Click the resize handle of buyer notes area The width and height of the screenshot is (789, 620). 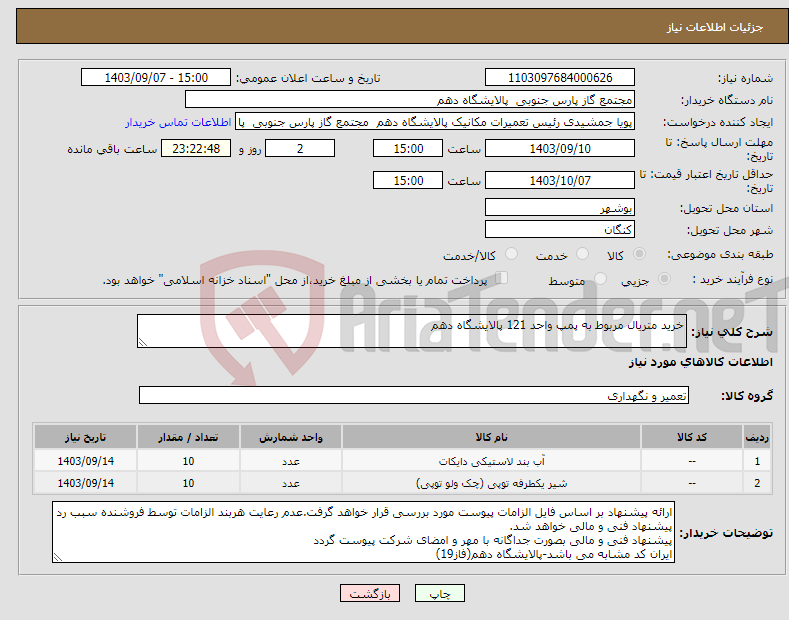click(x=58, y=557)
